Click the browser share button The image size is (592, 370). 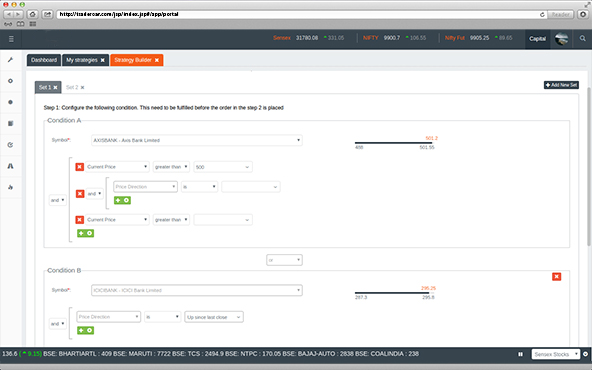click(47, 14)
